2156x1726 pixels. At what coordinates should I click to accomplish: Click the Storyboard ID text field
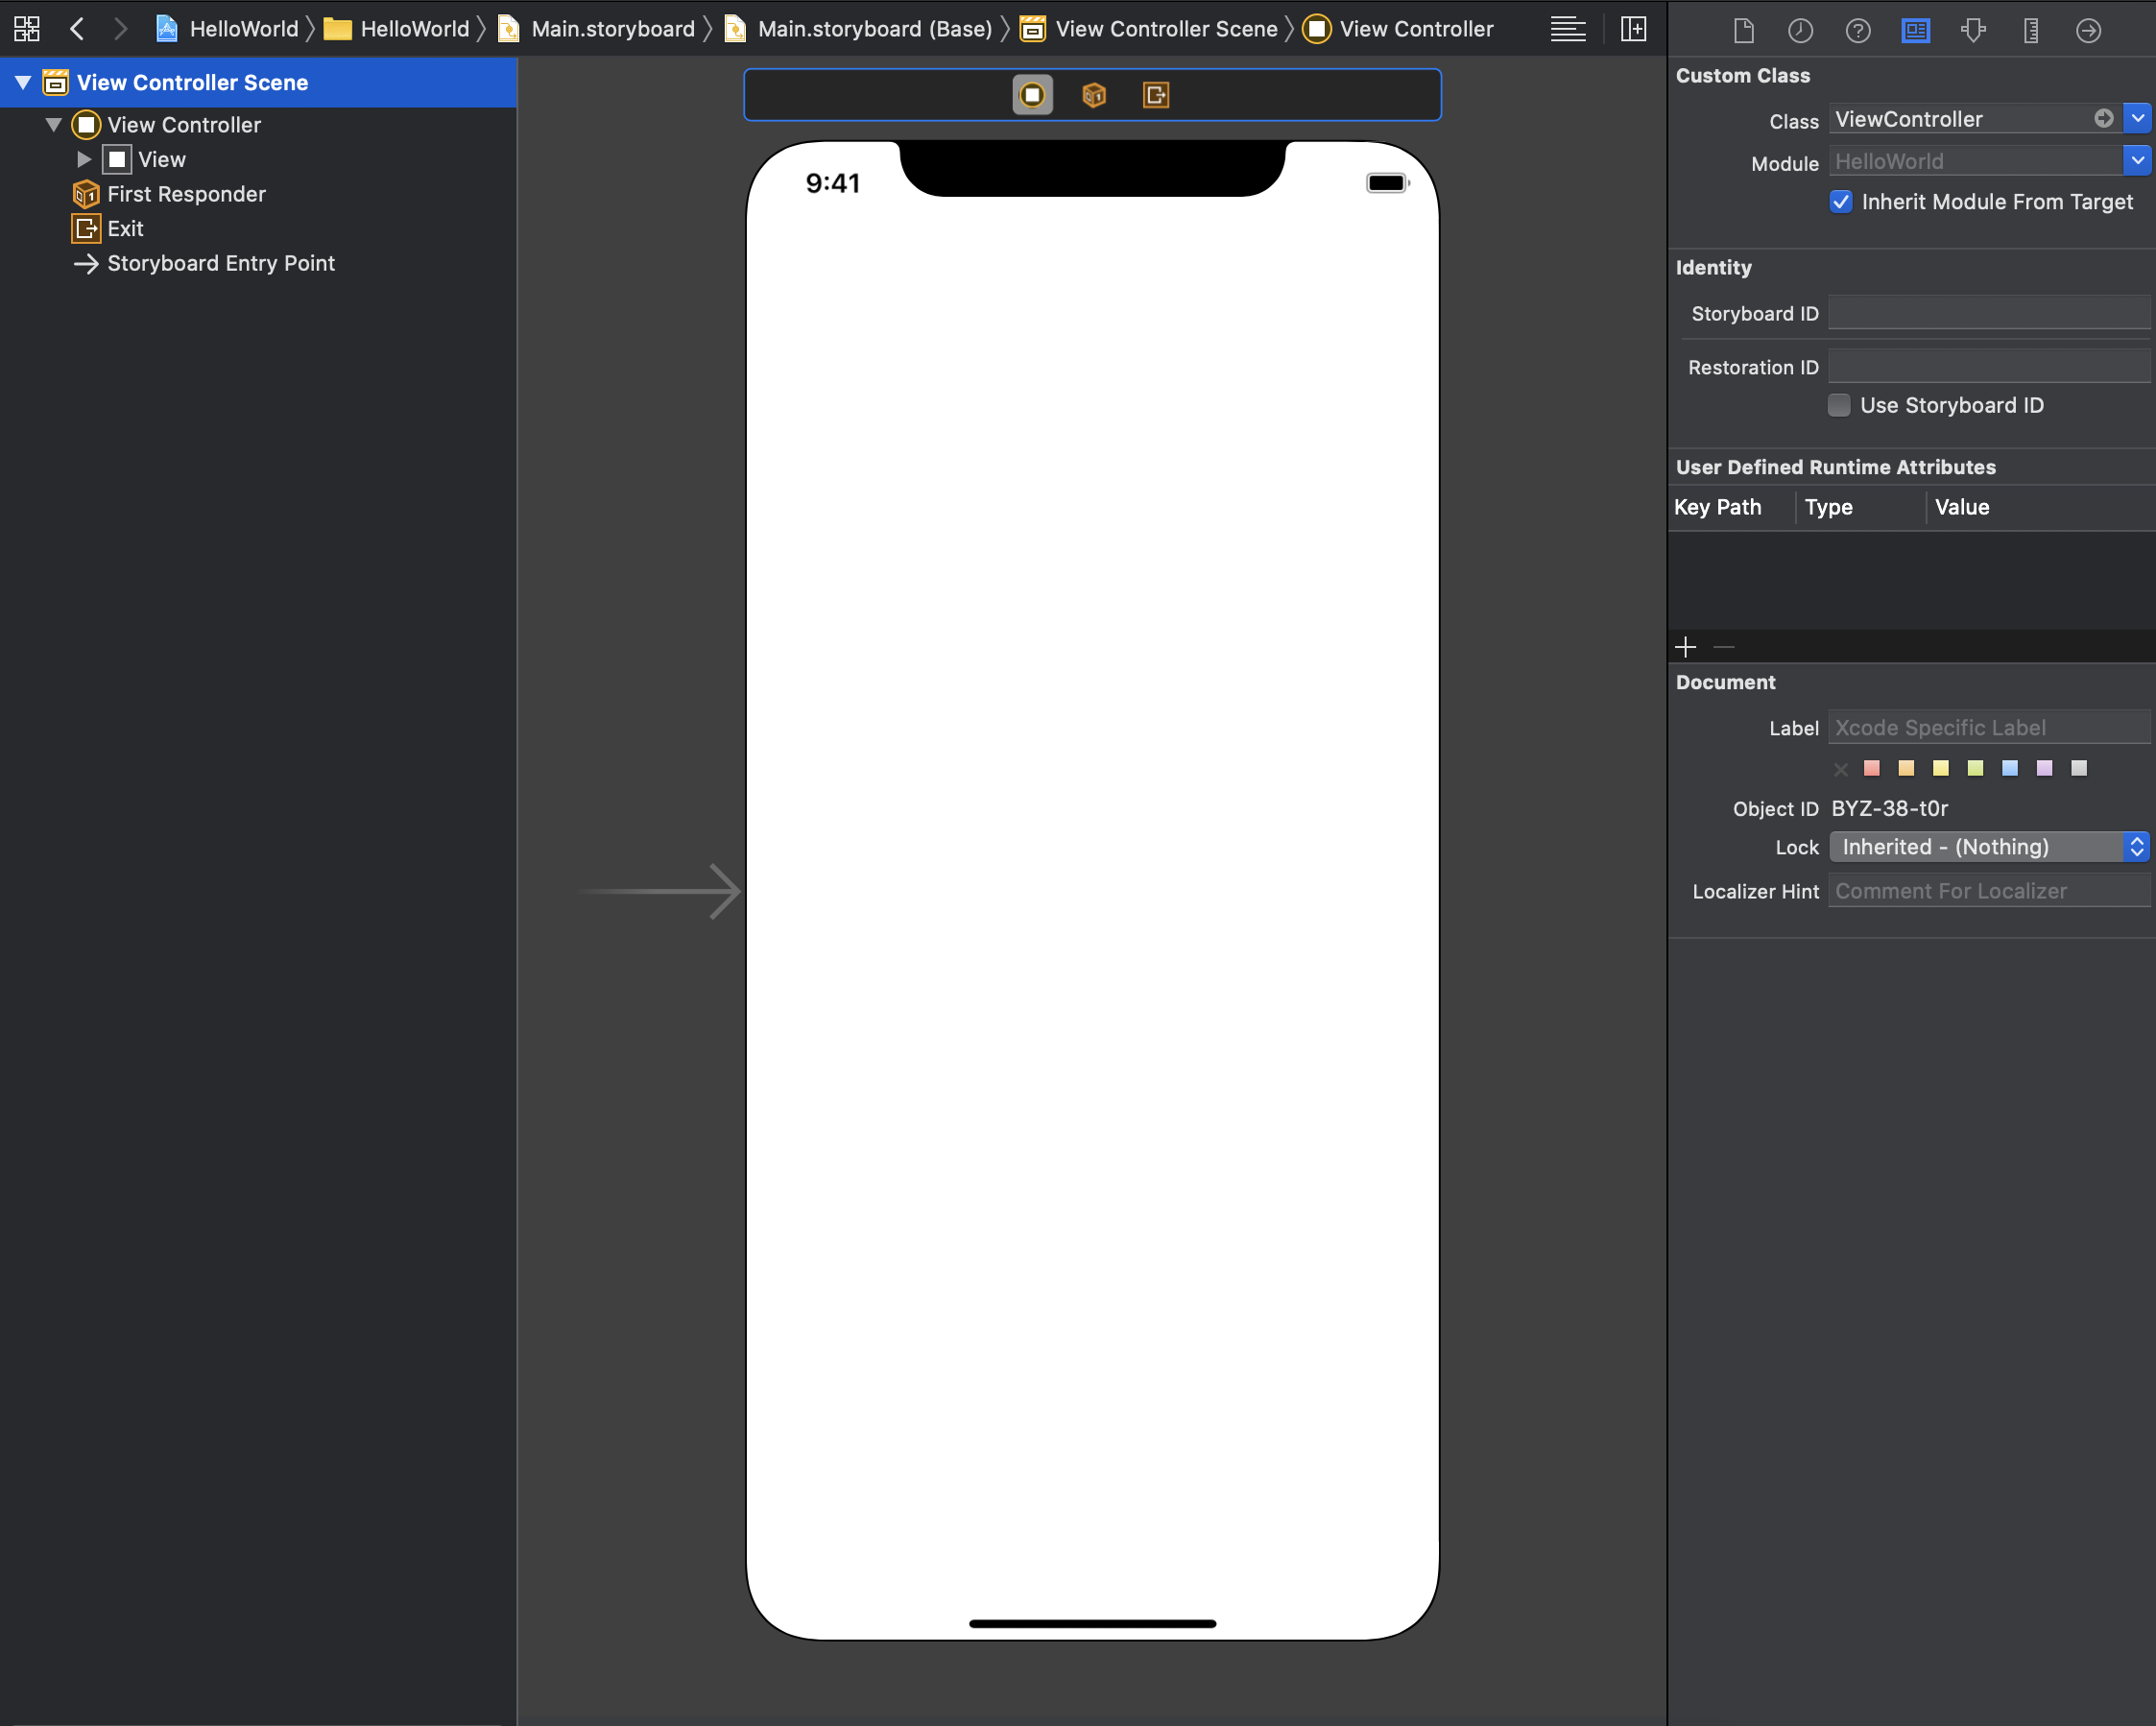pos(1988,313)
